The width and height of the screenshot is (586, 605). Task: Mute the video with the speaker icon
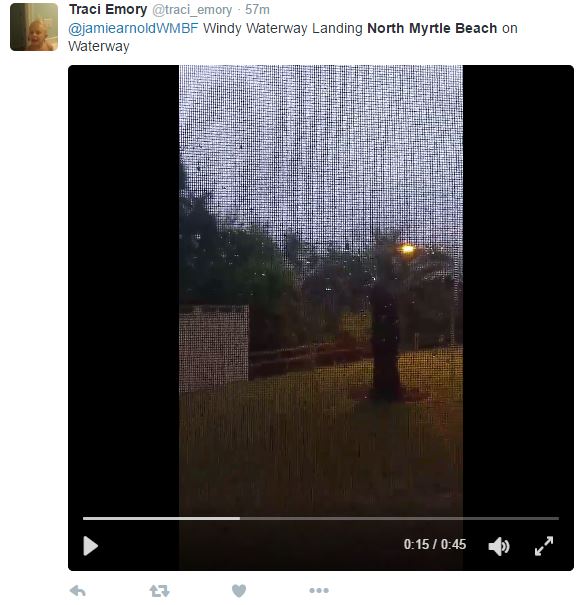[x=499, y=546]
